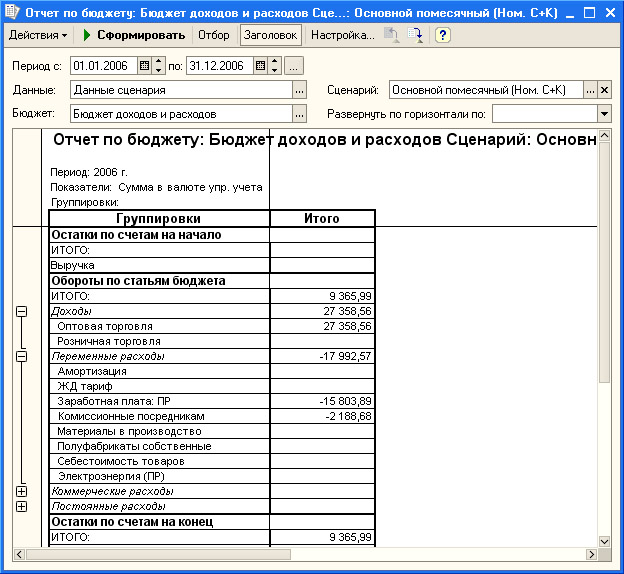Click the save settings icon in toolbar
Image resolution: width=624 pixels, height=574 pixels.
(x=415, y=35)
